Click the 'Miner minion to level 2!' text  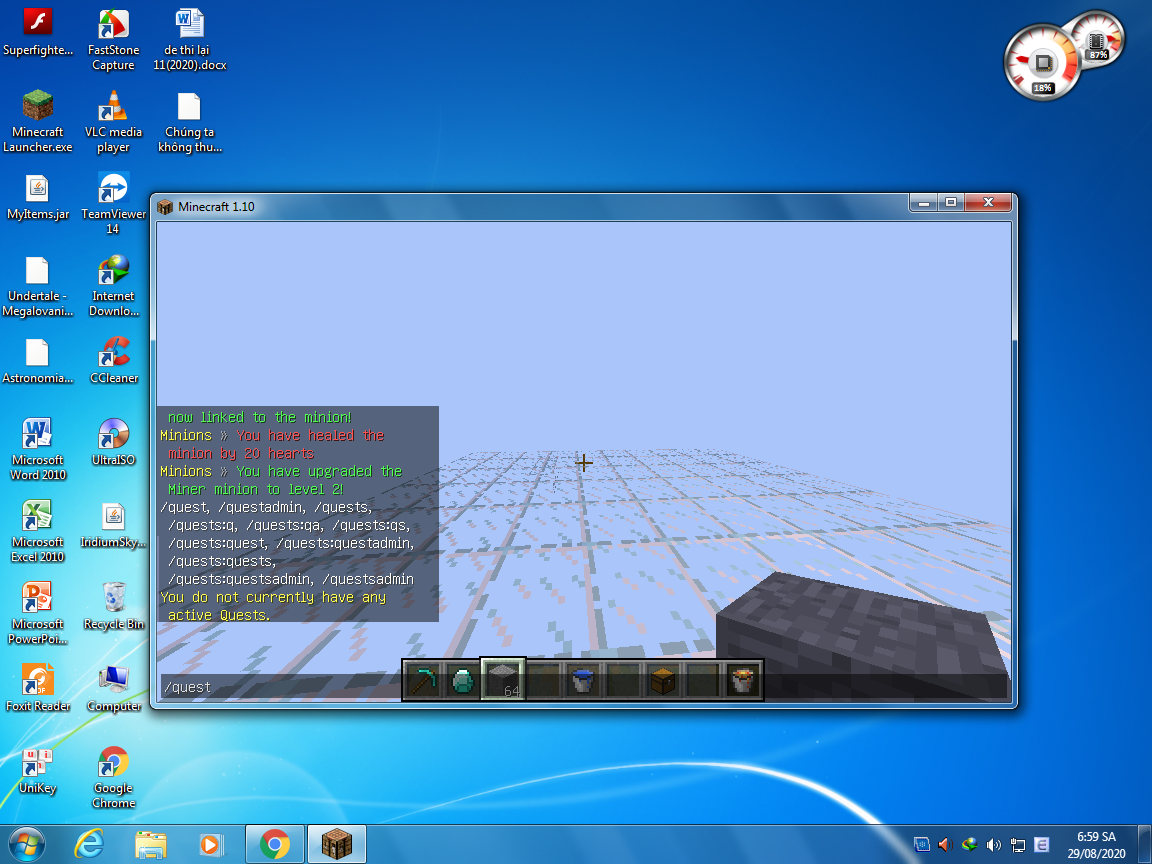tap(255, 489)
